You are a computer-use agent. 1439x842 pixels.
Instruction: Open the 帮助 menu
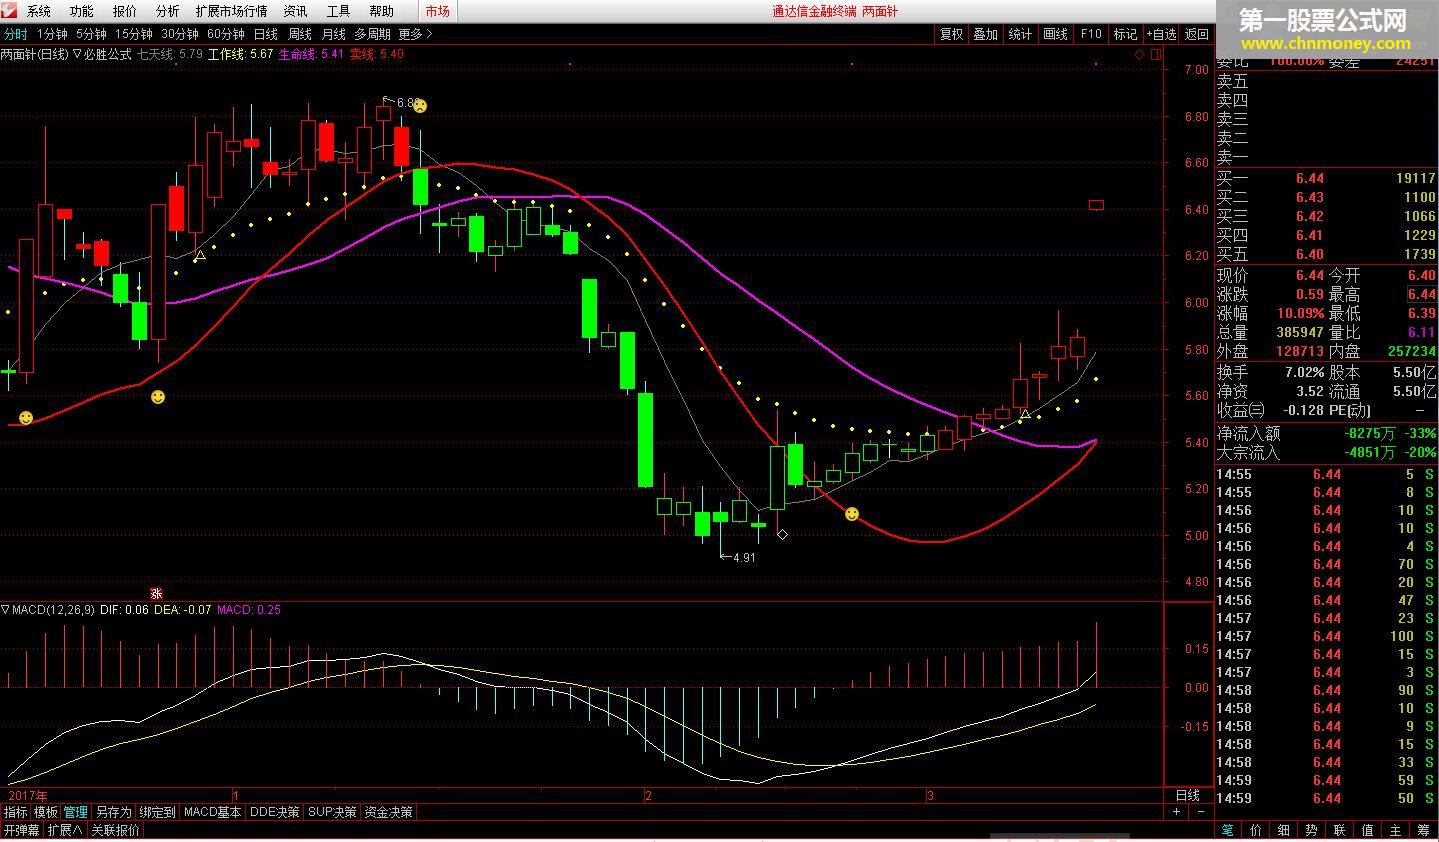(382, 11)
